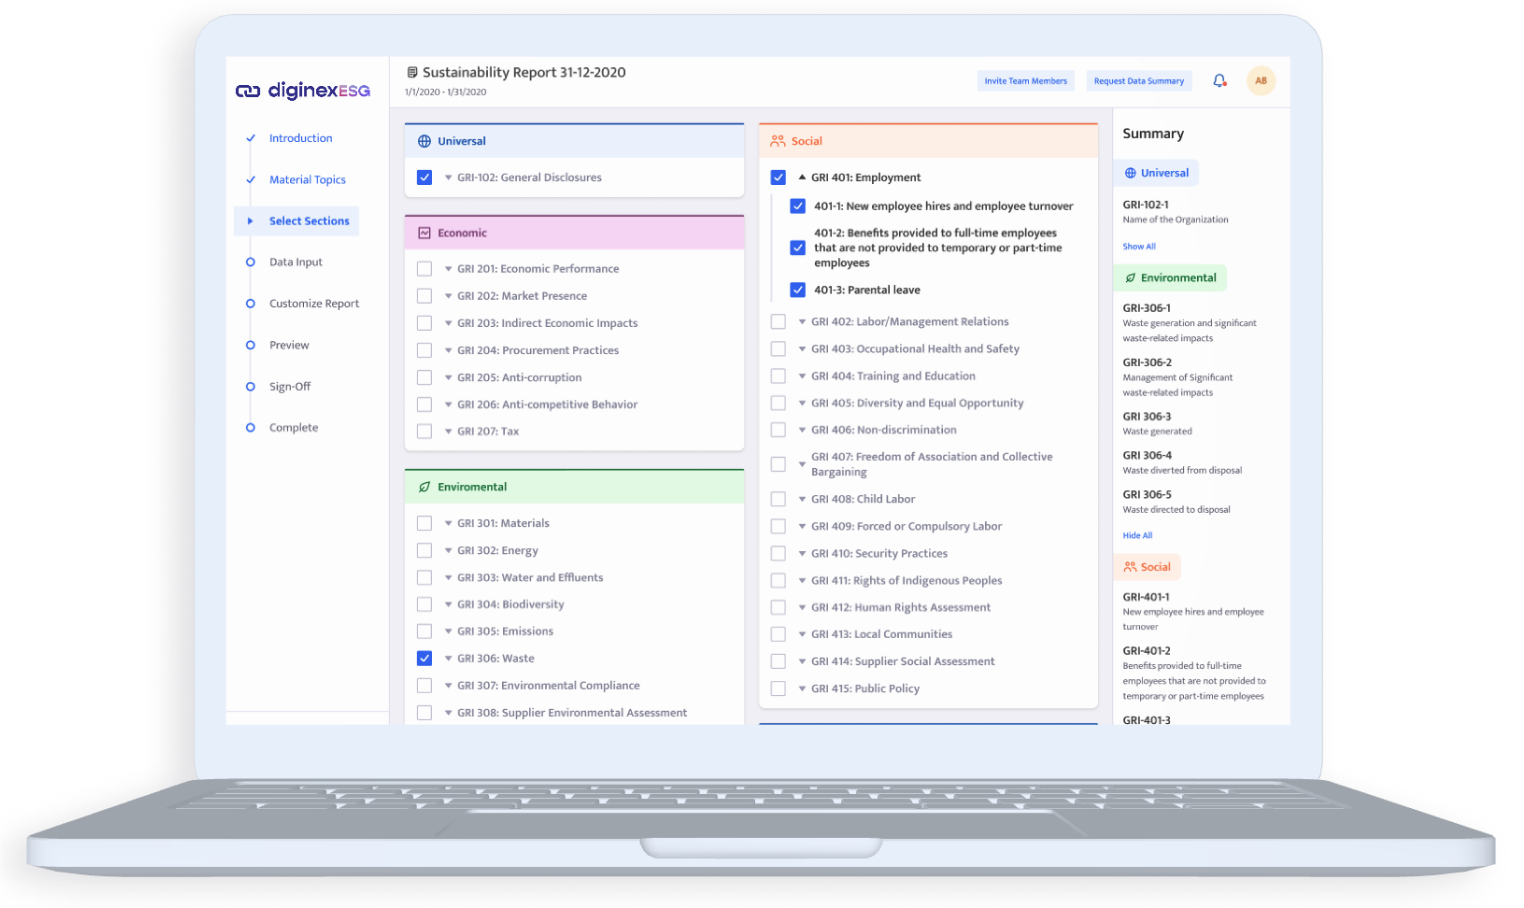Click the Universal tag in Summary
The width and height of the screenshot is (1524, 908).
(x=1156, y=173)
